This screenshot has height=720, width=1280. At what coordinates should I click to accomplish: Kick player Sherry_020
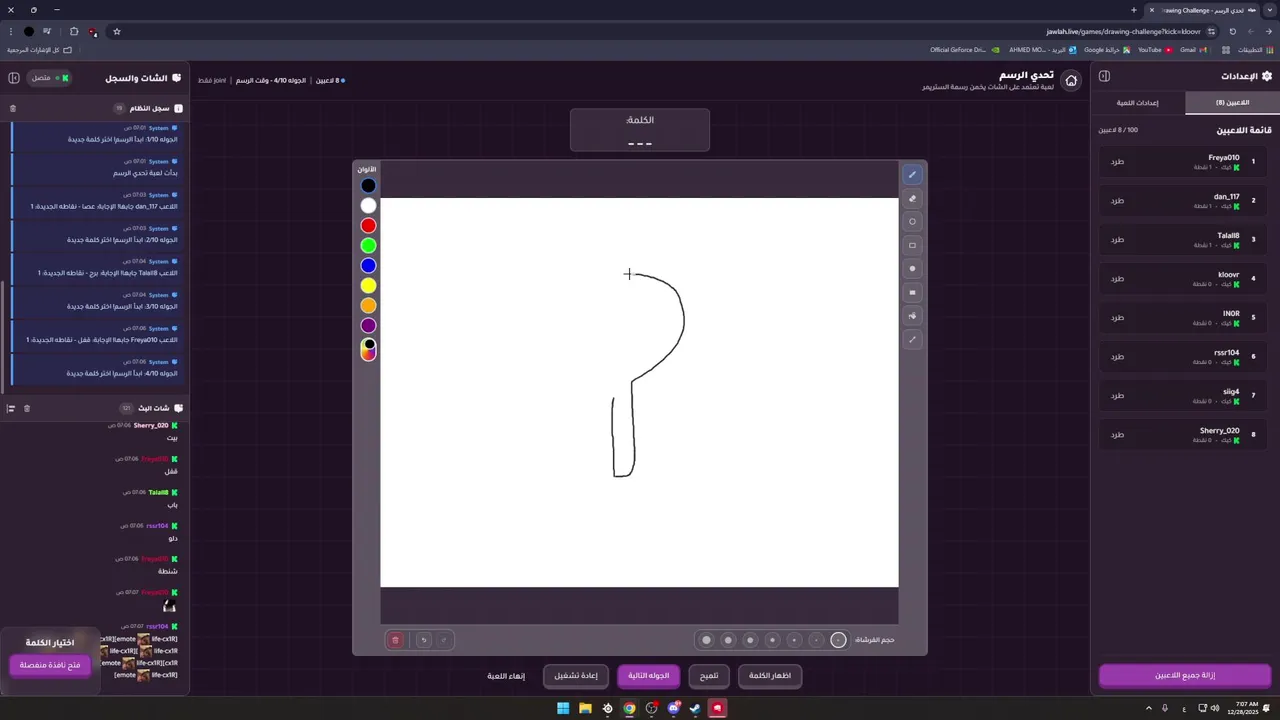[x=1117, y=434]
